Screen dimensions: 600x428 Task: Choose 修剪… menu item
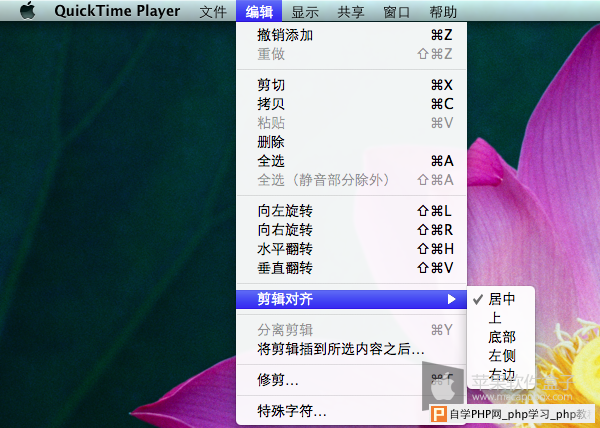[351, 380]
